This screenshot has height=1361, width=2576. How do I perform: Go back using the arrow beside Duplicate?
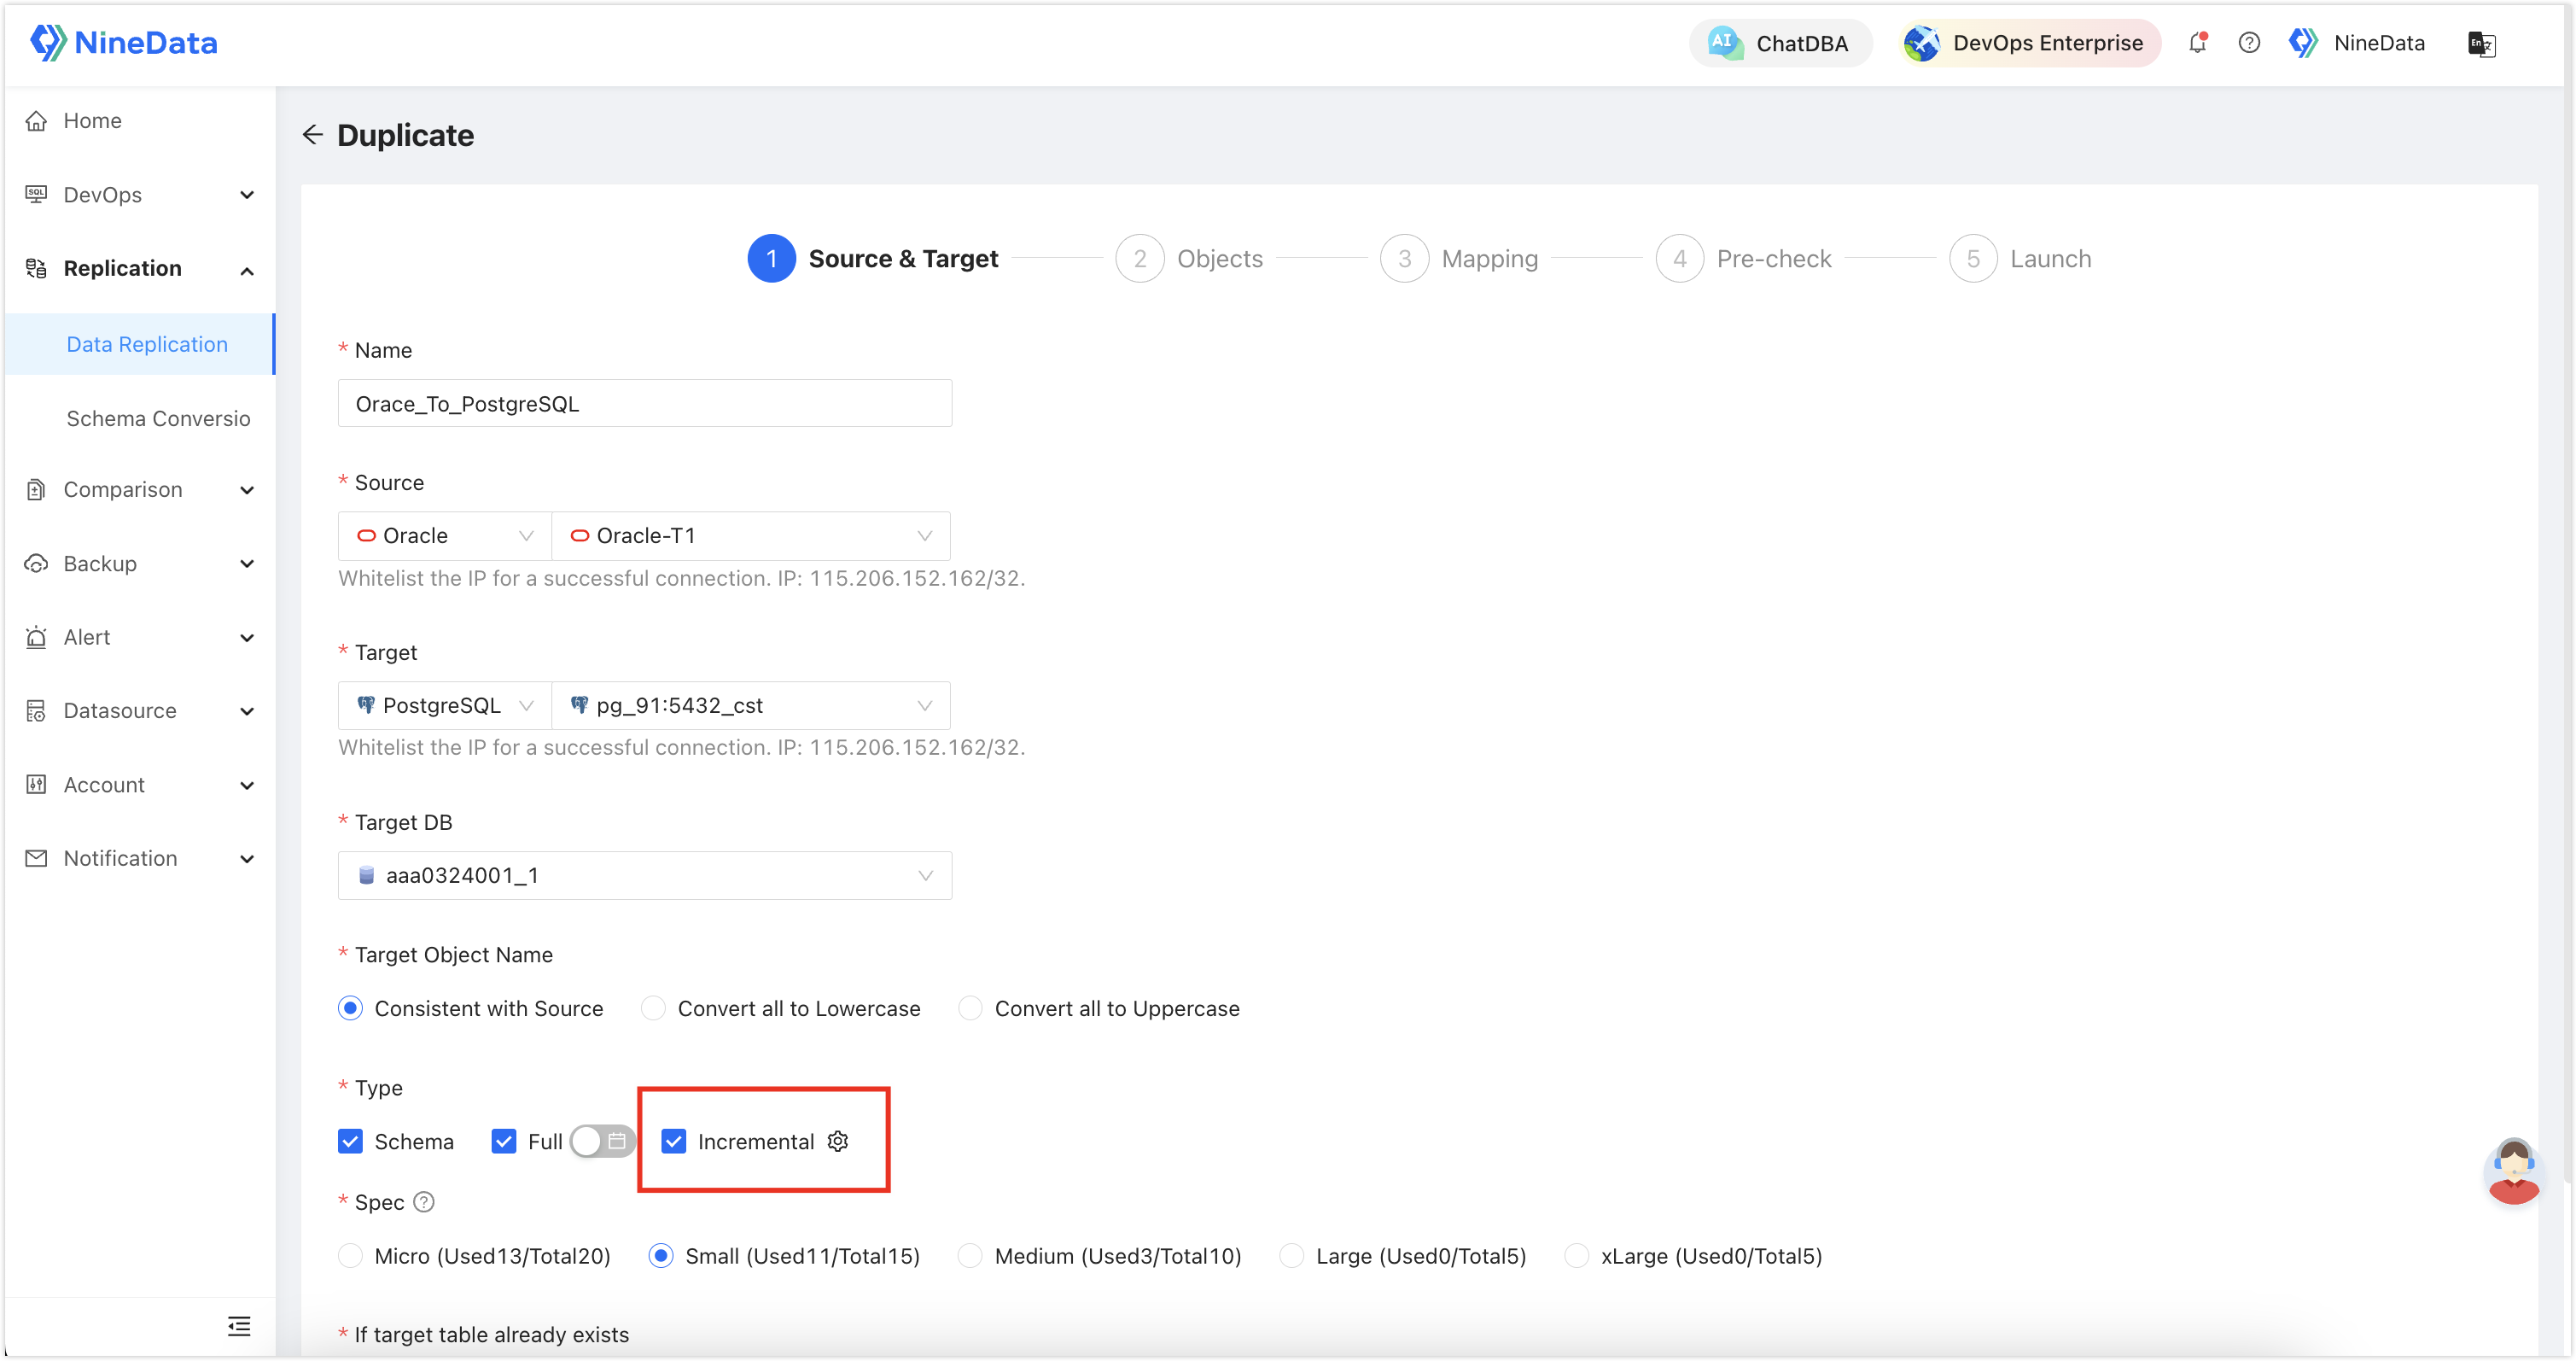[x=313, y=135]
